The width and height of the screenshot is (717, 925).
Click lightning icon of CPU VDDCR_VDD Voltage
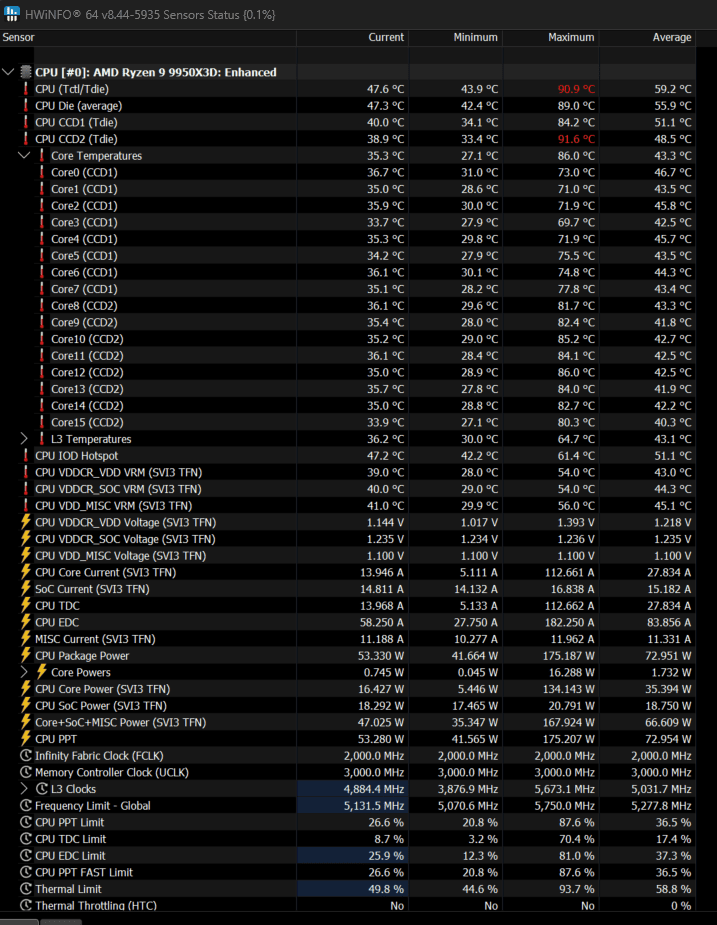(x=25, y=522)
